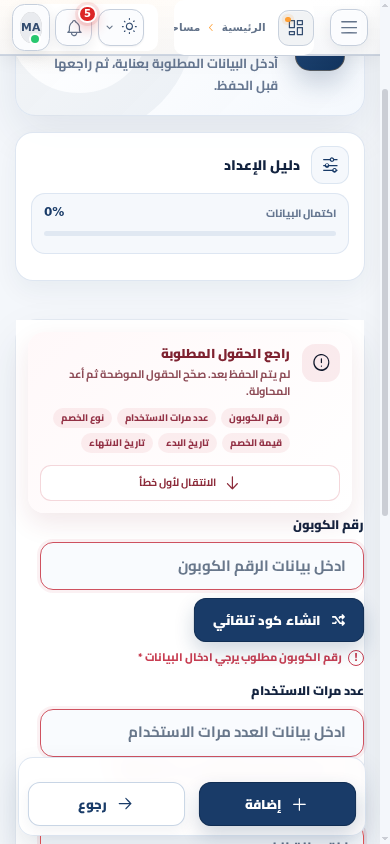Click the إضافة add button
This screenshot has width=390, height=844.
click(277, 804)
